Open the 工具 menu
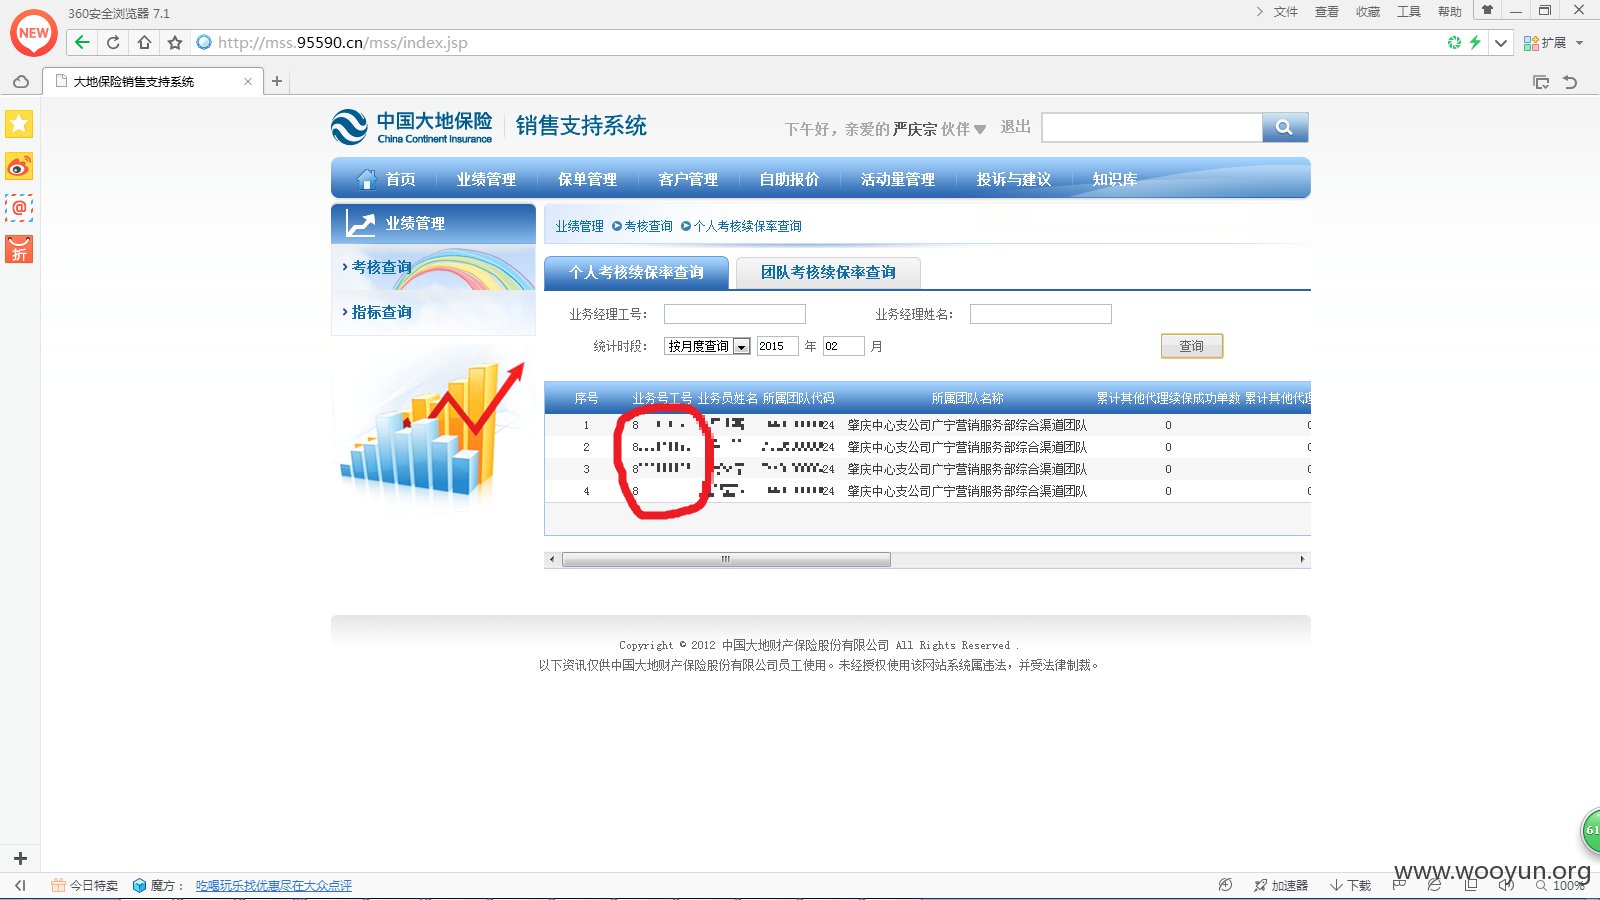This screenshot has height=900, width=1600. pyautogui.click(x=1408, y=12)
